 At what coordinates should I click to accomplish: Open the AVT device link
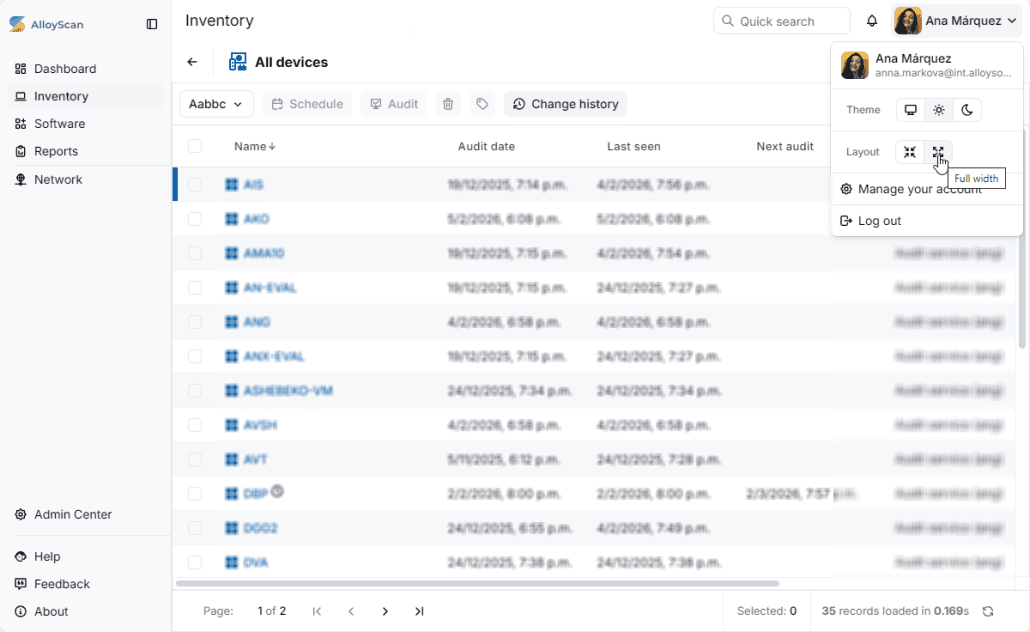[x=255, y=459]
